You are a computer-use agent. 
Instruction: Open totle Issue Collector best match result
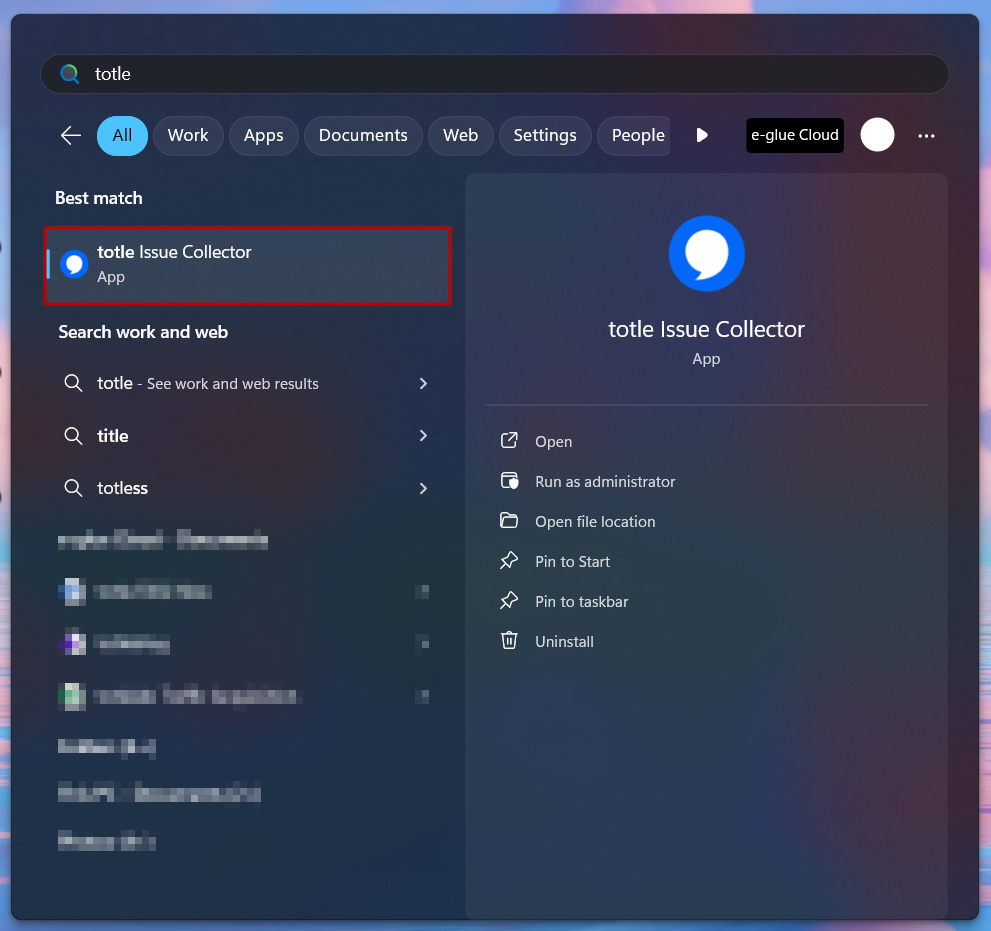click(248, 265)
